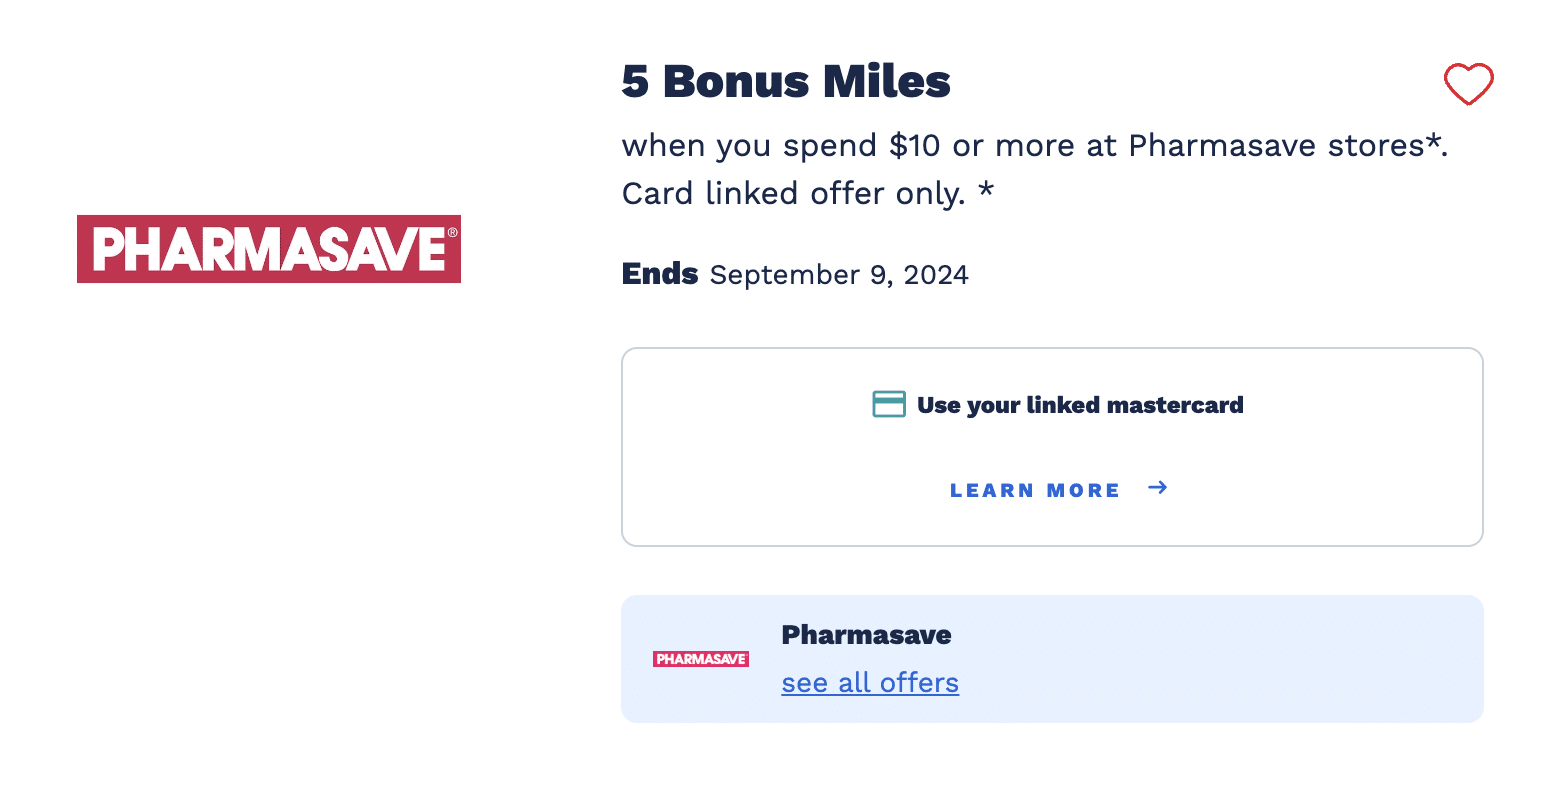This screenshot has height=790, width=1542.
Task: Open the LEARN MORE link
Action: click(1034, 490)
